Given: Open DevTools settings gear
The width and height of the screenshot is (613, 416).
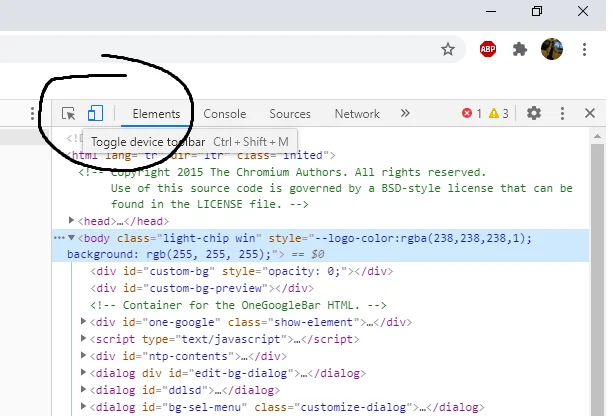Looking at the screenshot, I should pos(534,113).
